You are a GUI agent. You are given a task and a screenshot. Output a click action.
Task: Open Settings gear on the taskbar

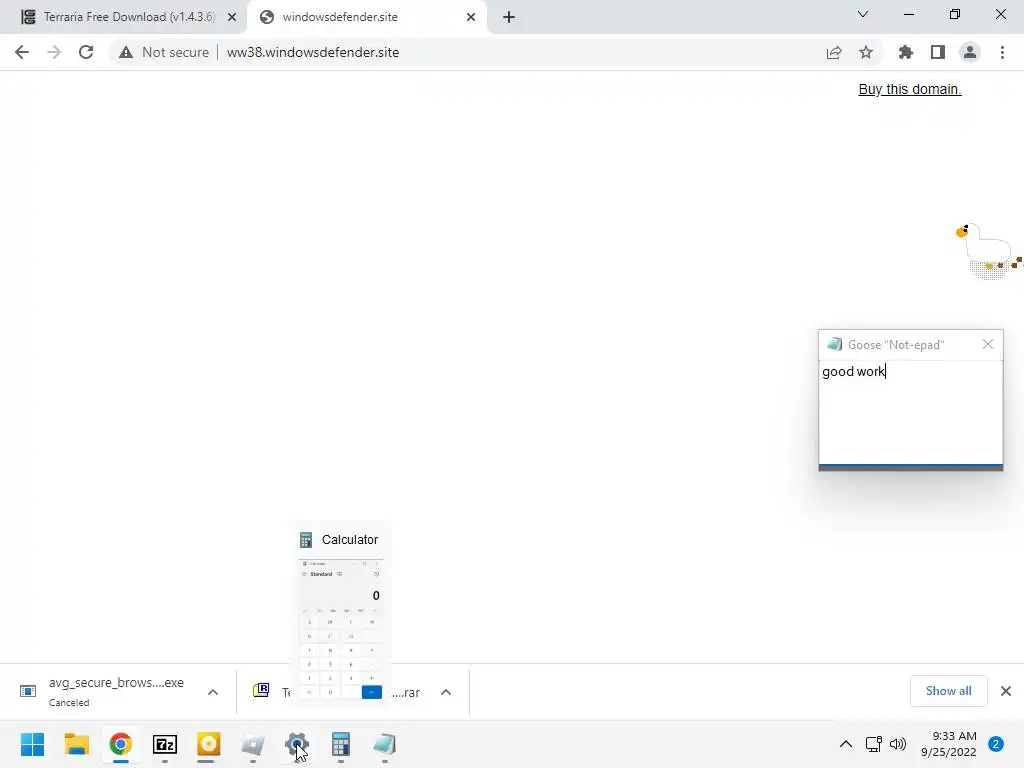296,744
